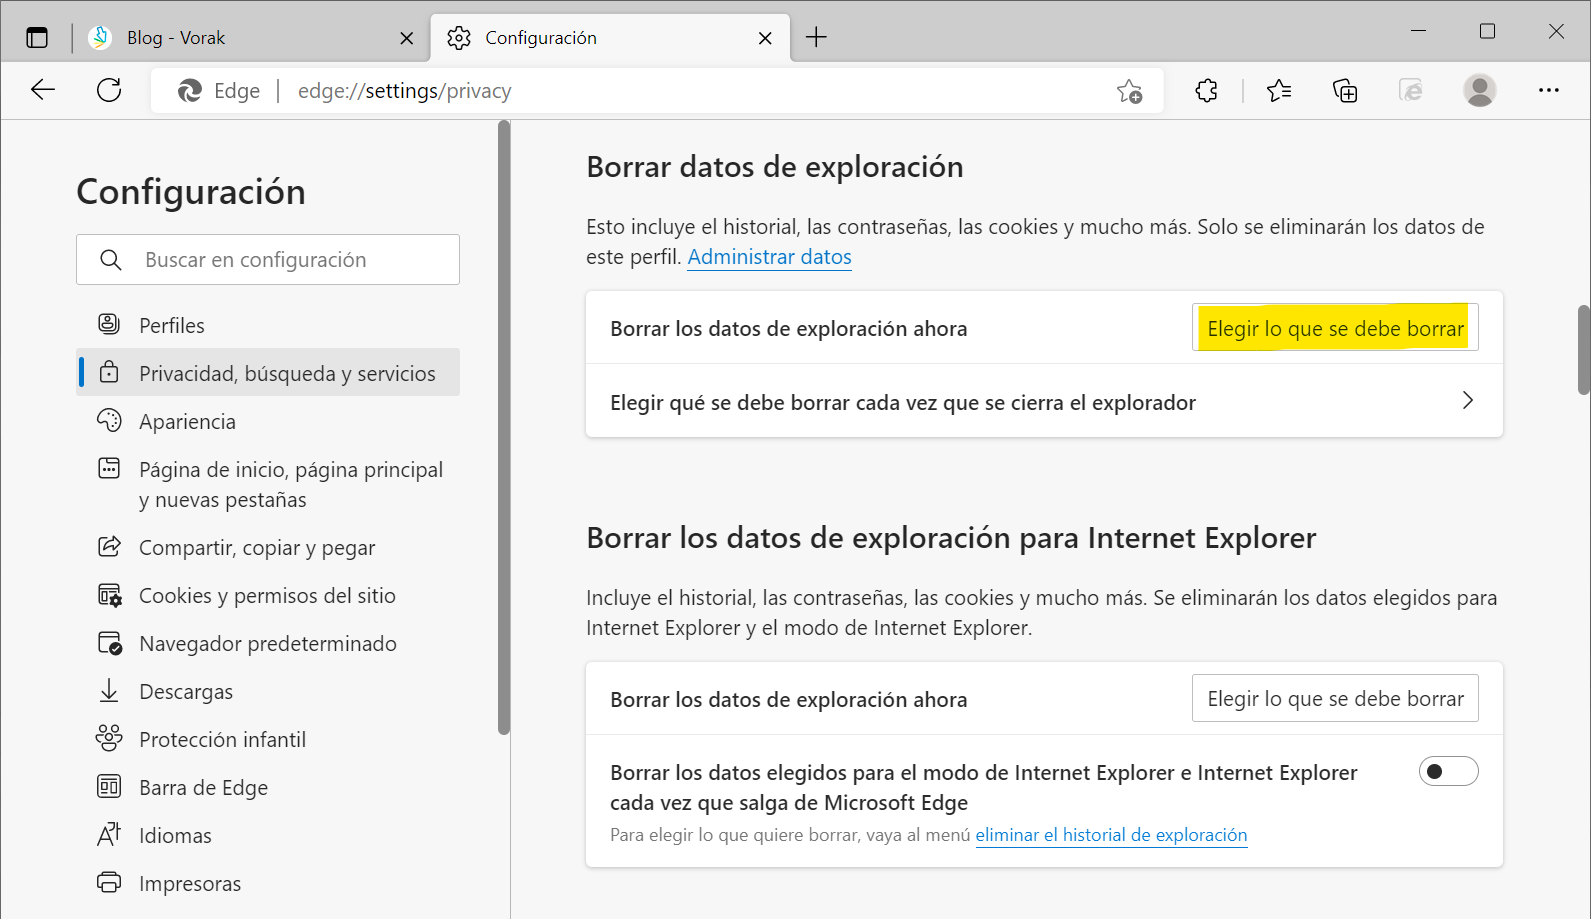Open Cookies y permisos del sitio

(x=268, y=595)
